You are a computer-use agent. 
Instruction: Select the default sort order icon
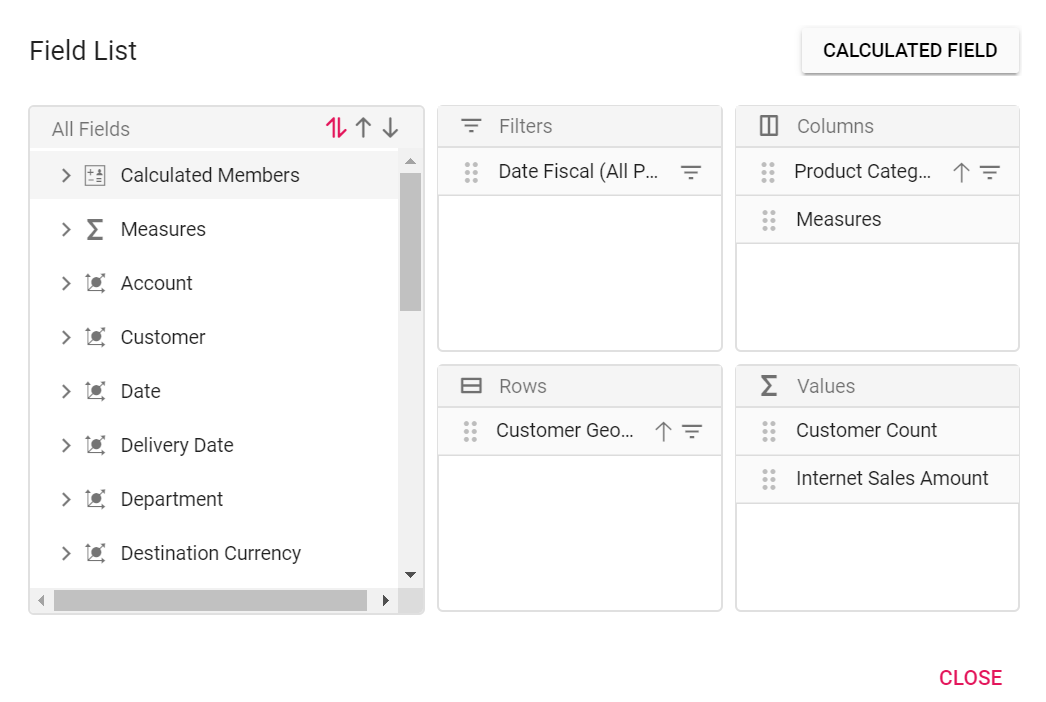336,127
